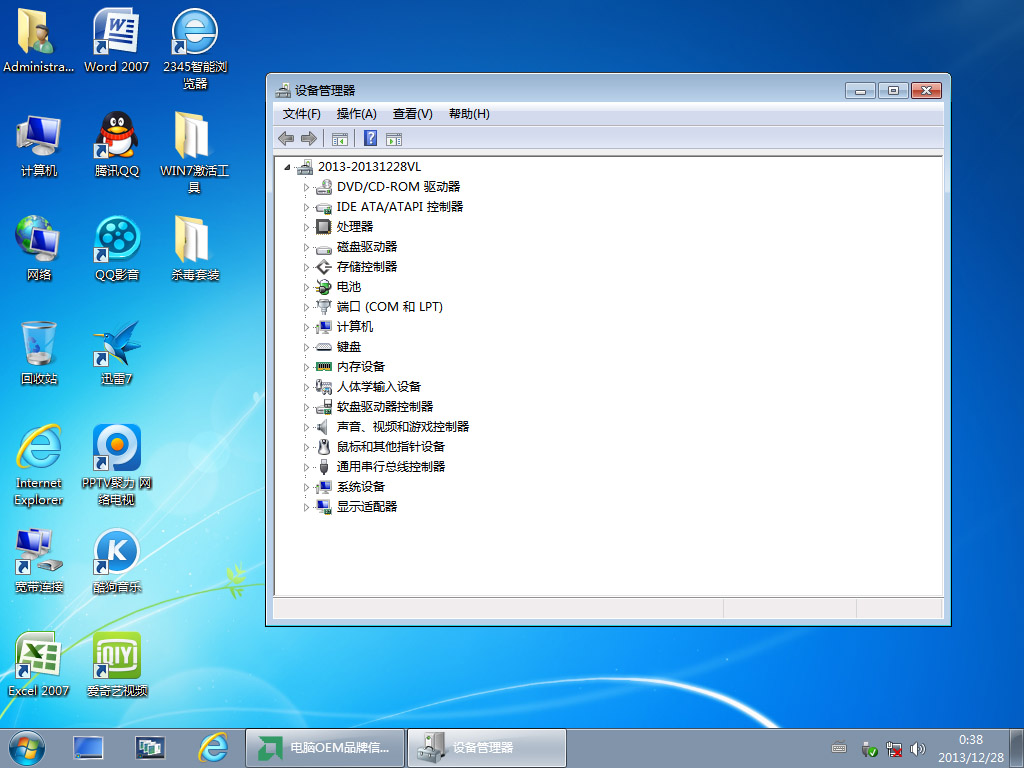1024x768 pixels.
Task: Click the show desktop taskbar shortcut
Action: pyautogui.click(x=88, y=748)
